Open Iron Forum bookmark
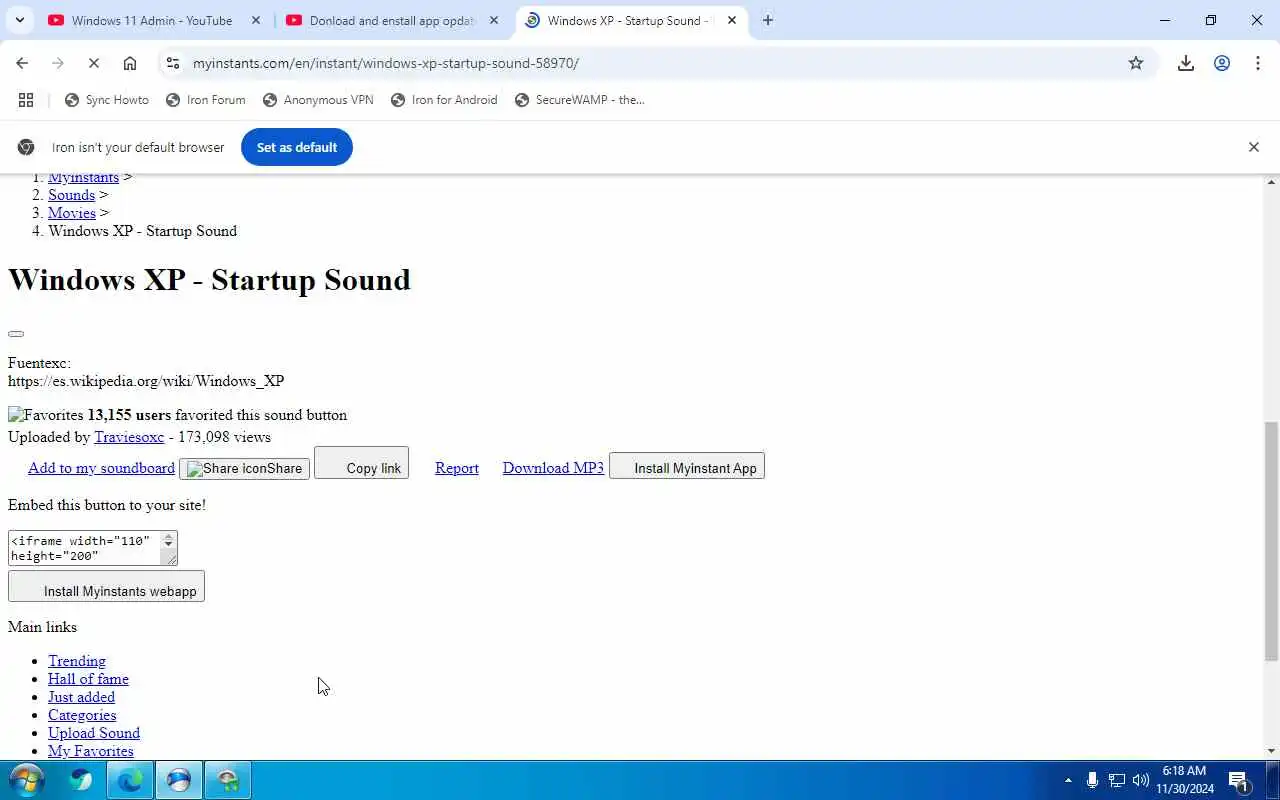This screenshot has height=800, width=1280. click(x=206, y=100)
